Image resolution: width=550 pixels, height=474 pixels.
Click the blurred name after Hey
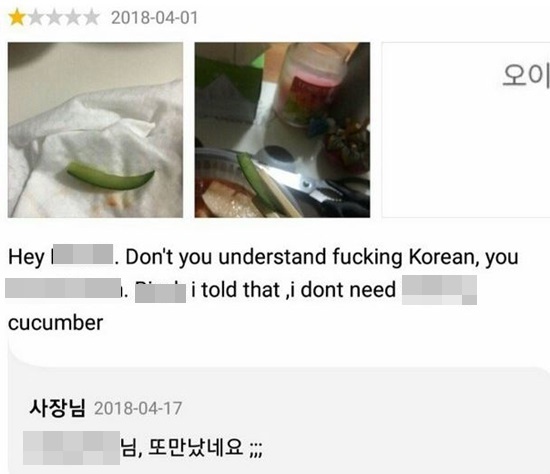pos(83,254)
